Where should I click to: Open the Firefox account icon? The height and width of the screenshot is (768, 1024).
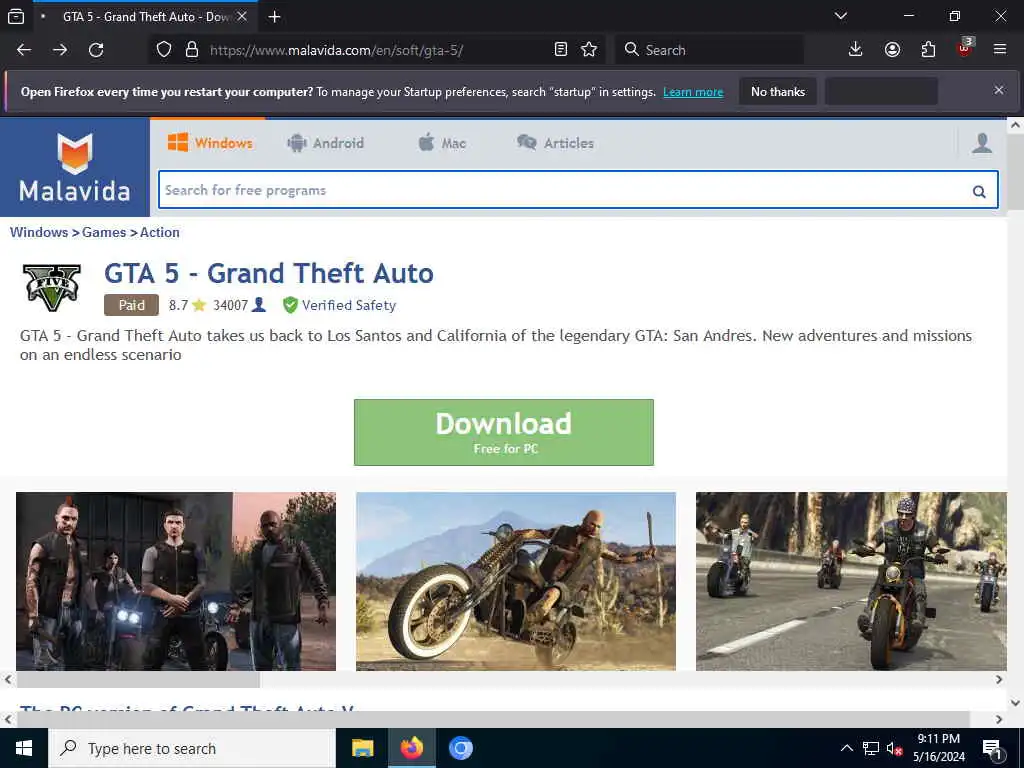point(892,50)
